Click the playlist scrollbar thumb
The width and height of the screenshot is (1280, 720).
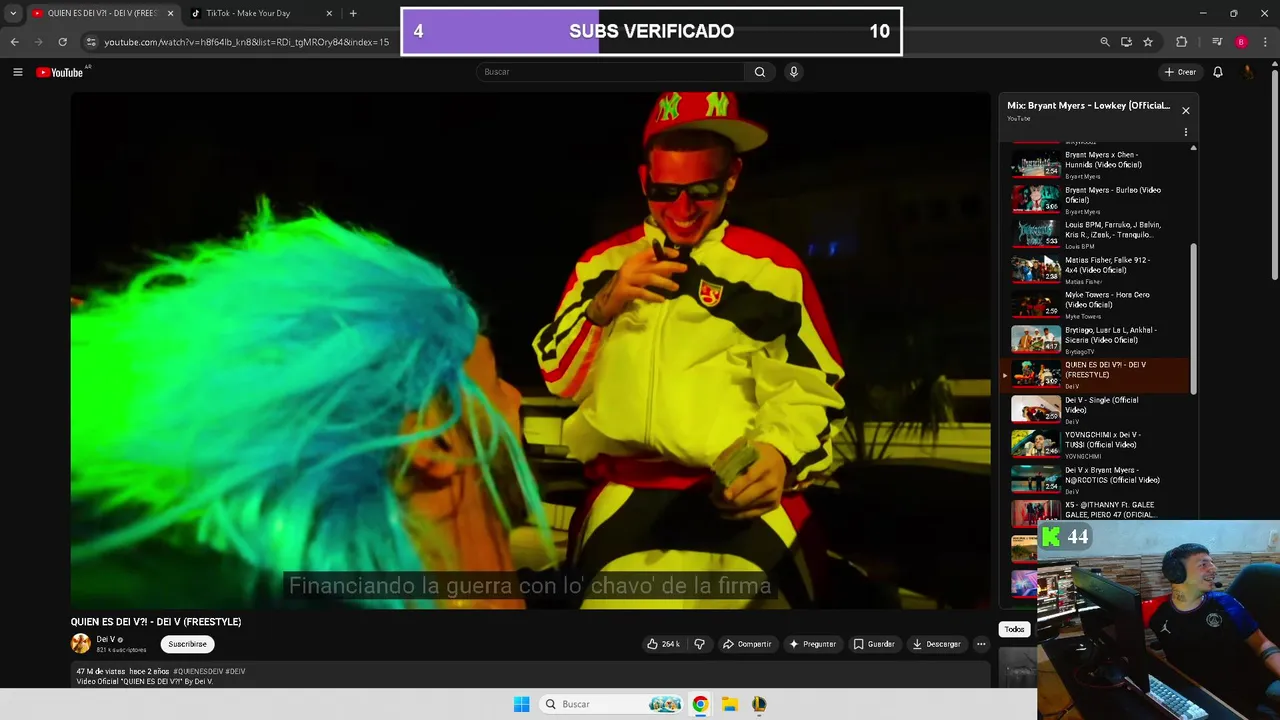[x=1192, y=318]
